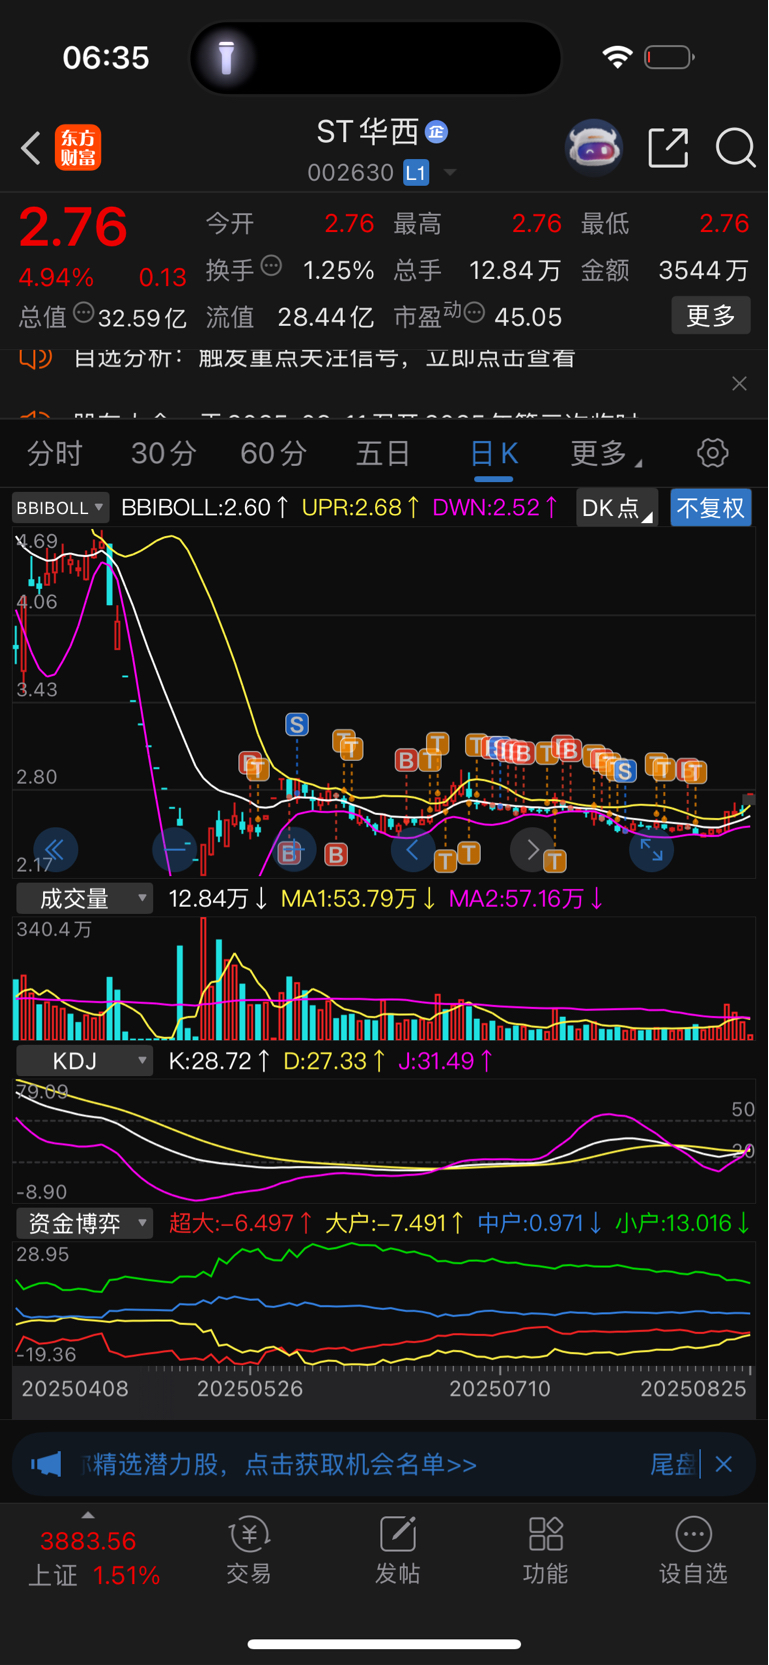Open KDJ indicator dropdown
Image resolution: width=769 pixels, height=1665 pixels.
84,1060
